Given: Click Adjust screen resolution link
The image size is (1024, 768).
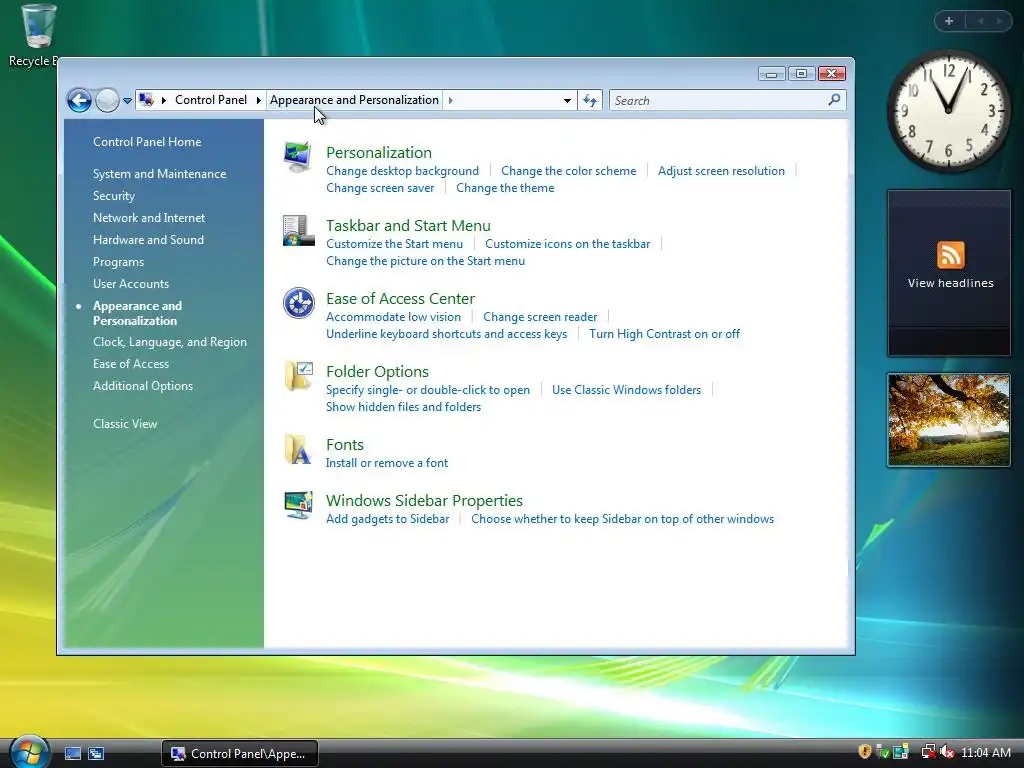Looking at the screenshot, I should coord(721,171).
